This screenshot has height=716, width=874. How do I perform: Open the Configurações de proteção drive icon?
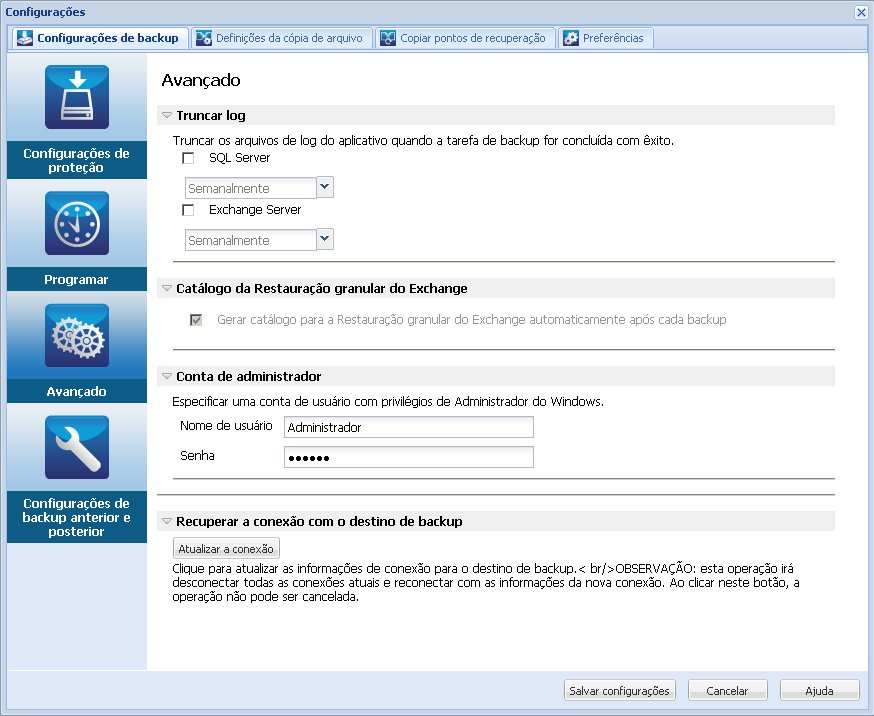(77, 97)
